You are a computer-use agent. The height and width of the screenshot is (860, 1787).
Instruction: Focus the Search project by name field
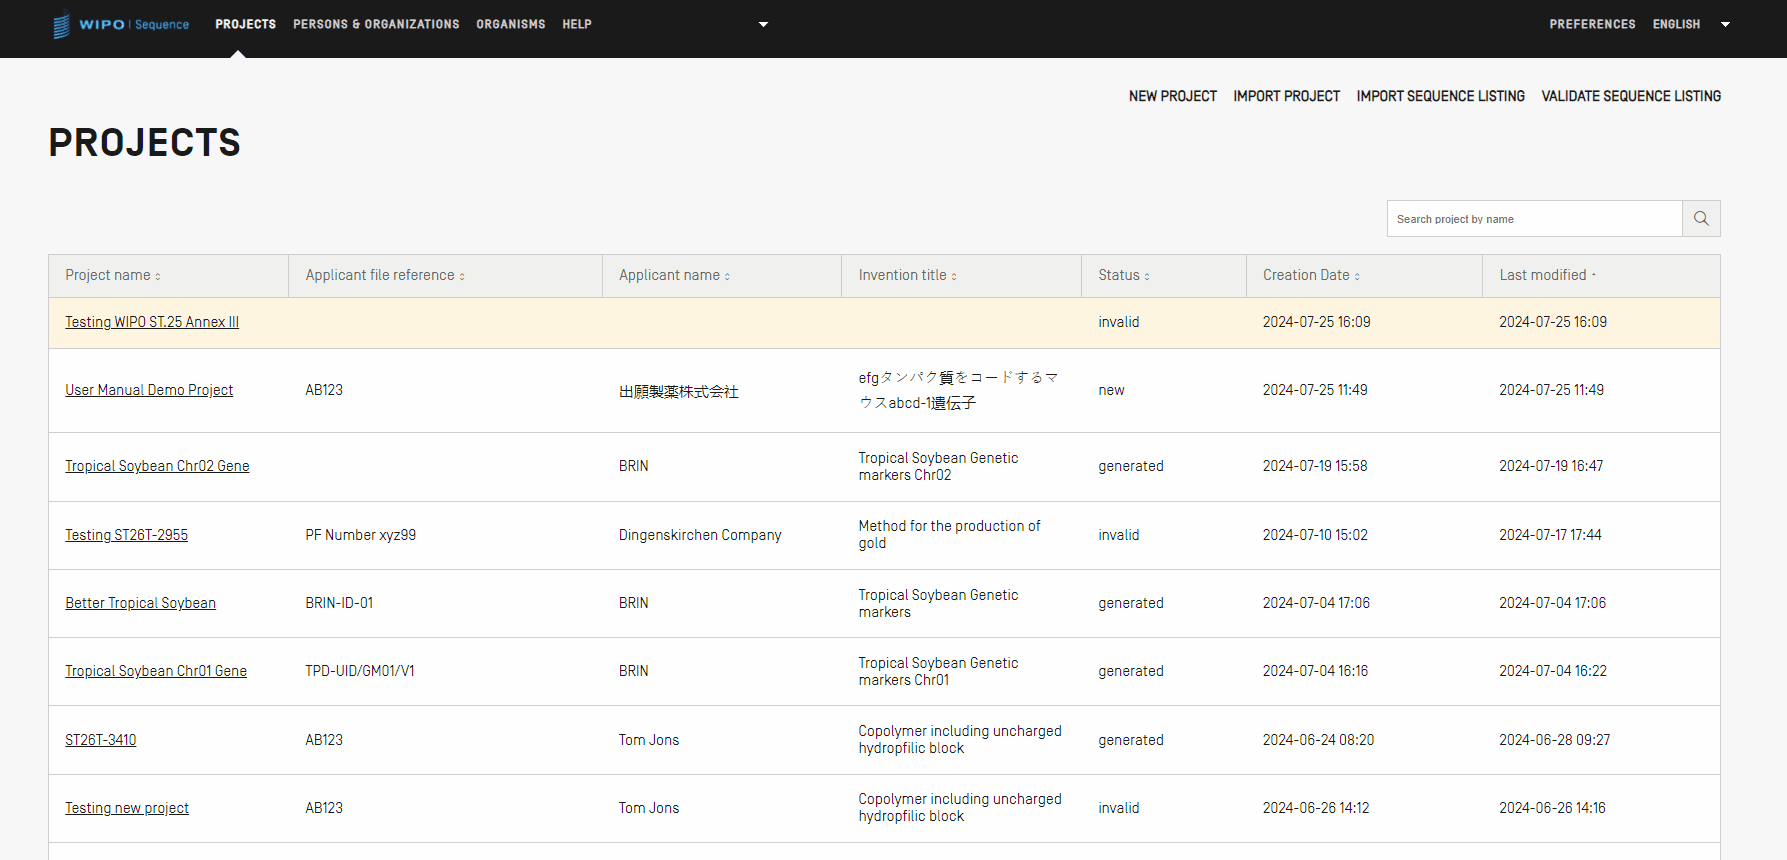[x=1534, y=219]
